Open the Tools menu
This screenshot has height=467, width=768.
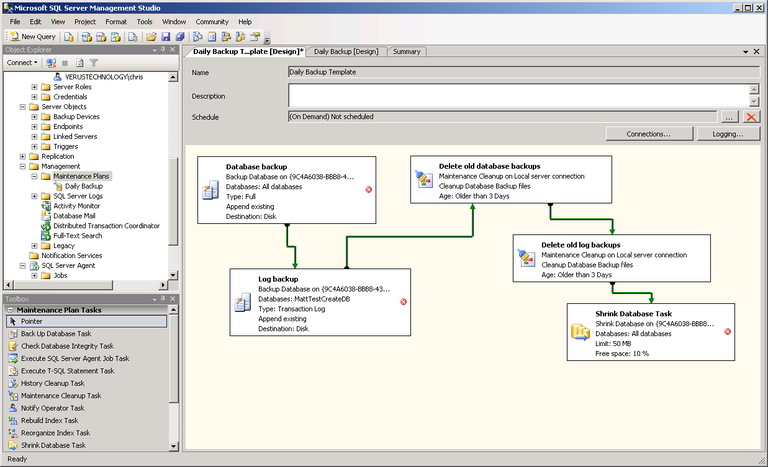(145, 21)
